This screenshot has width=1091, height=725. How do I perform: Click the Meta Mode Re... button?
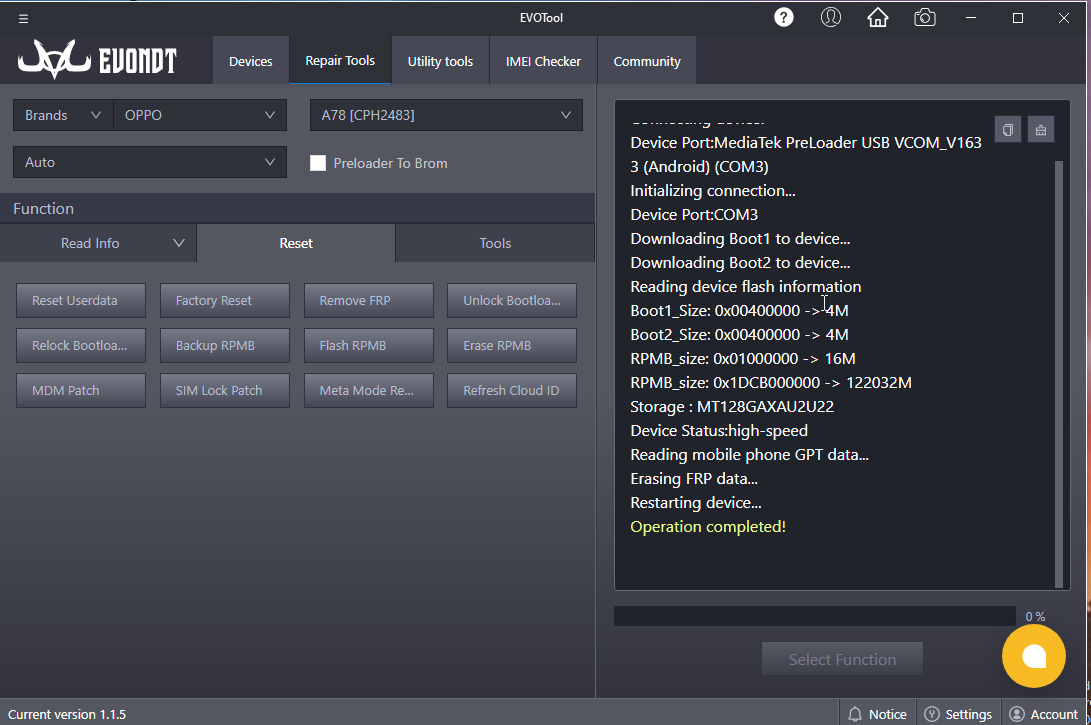point(369,390)
